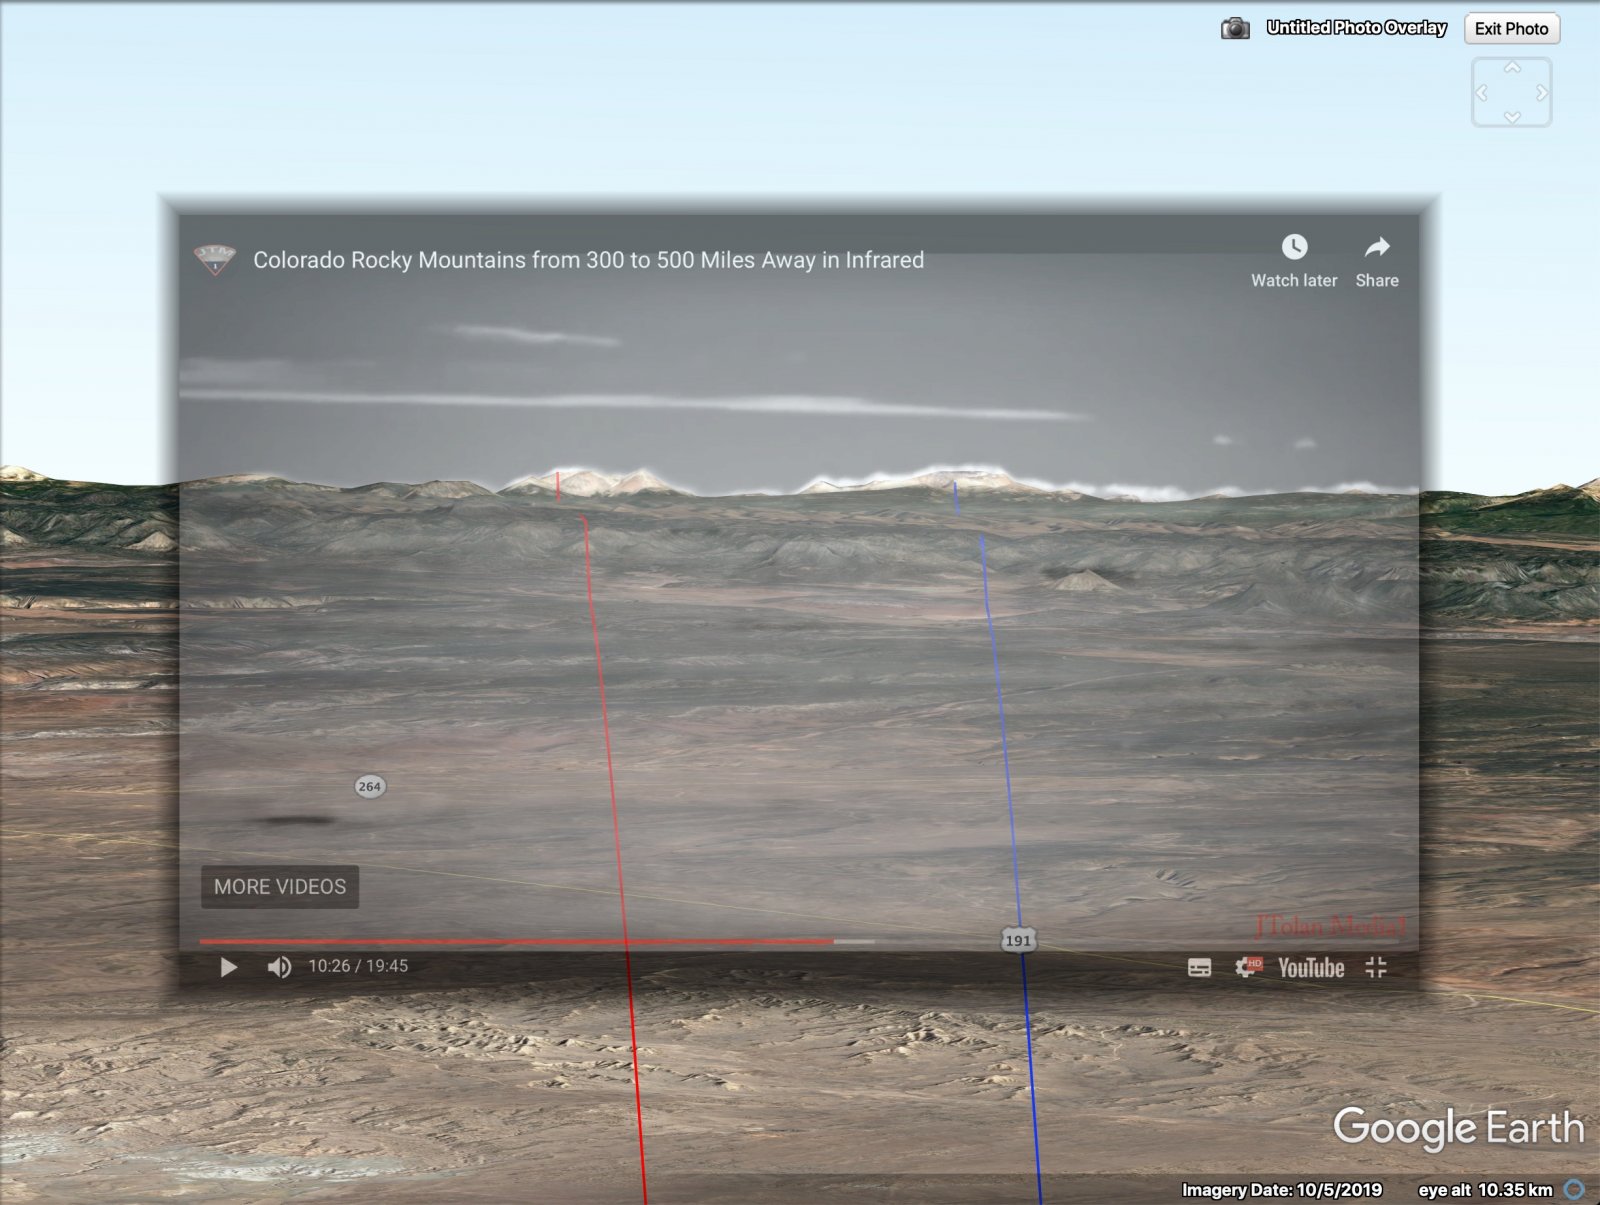1600x1205 pixels.
Task: Click the route 264 highway marker
Action: click(369, 786)
